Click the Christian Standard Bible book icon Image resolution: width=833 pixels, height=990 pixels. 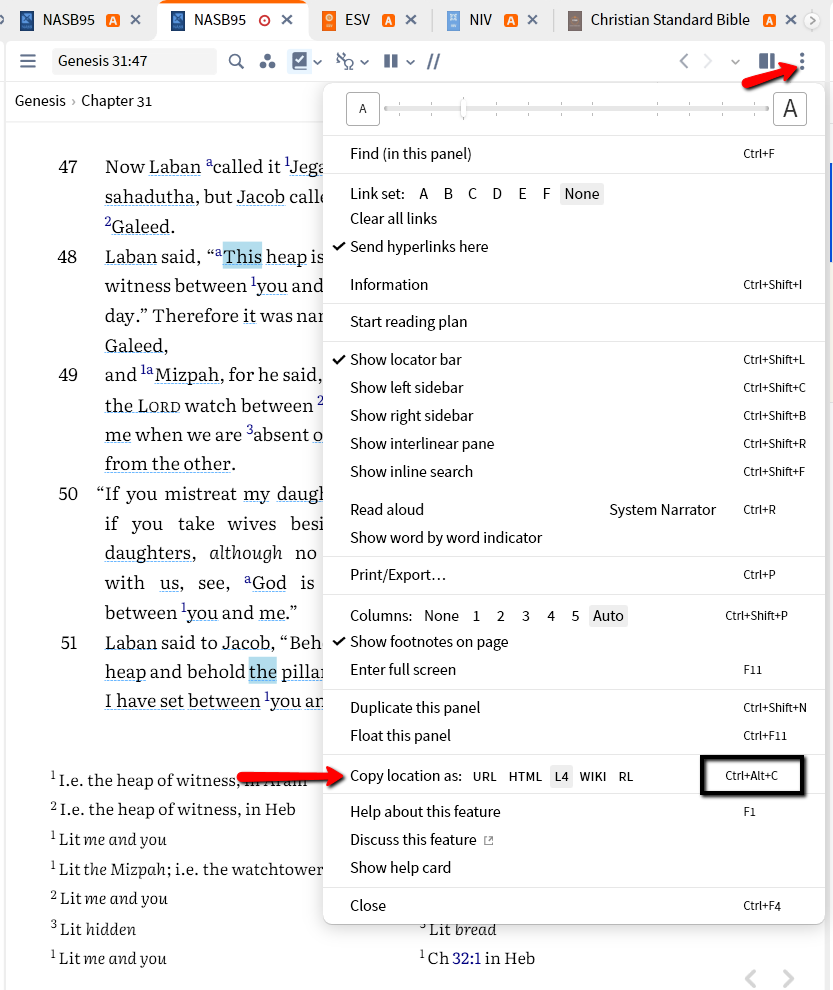575,20
